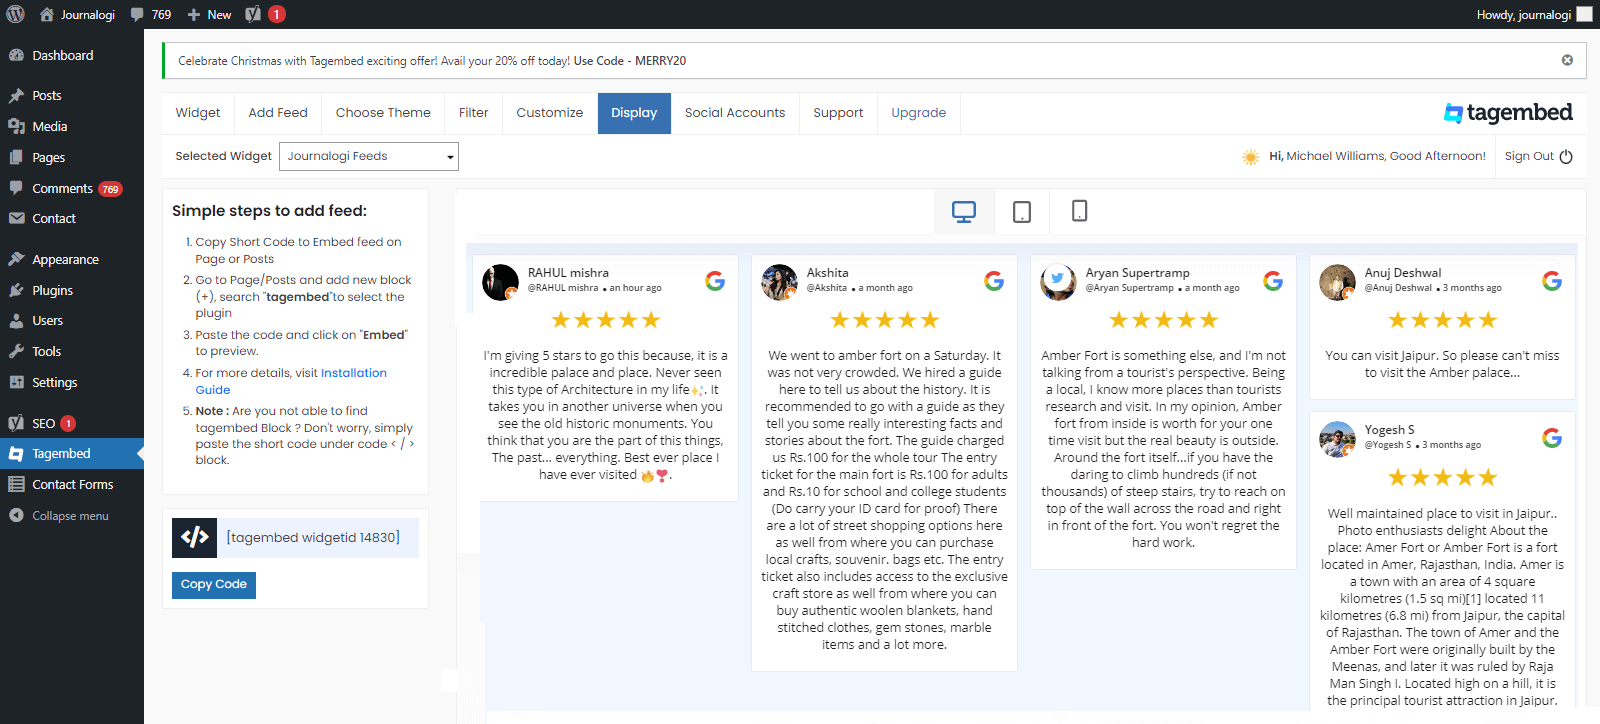Open the Customize tab

pos(550,113)
